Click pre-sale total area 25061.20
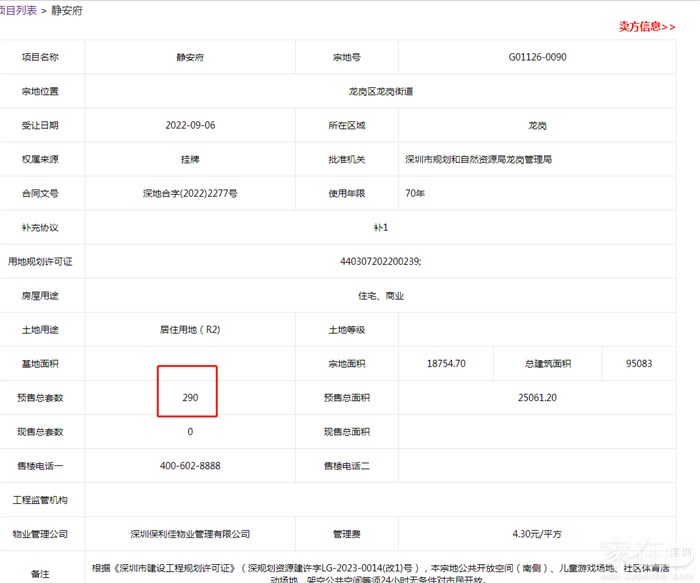The image size is (700, 583). point(537,398)
